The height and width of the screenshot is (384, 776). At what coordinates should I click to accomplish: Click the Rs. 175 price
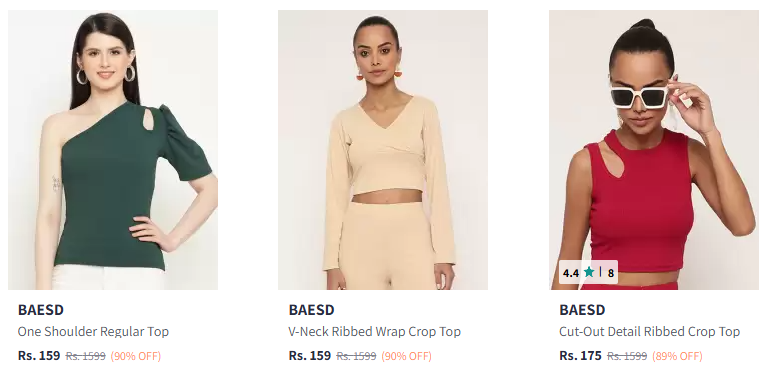580,356
